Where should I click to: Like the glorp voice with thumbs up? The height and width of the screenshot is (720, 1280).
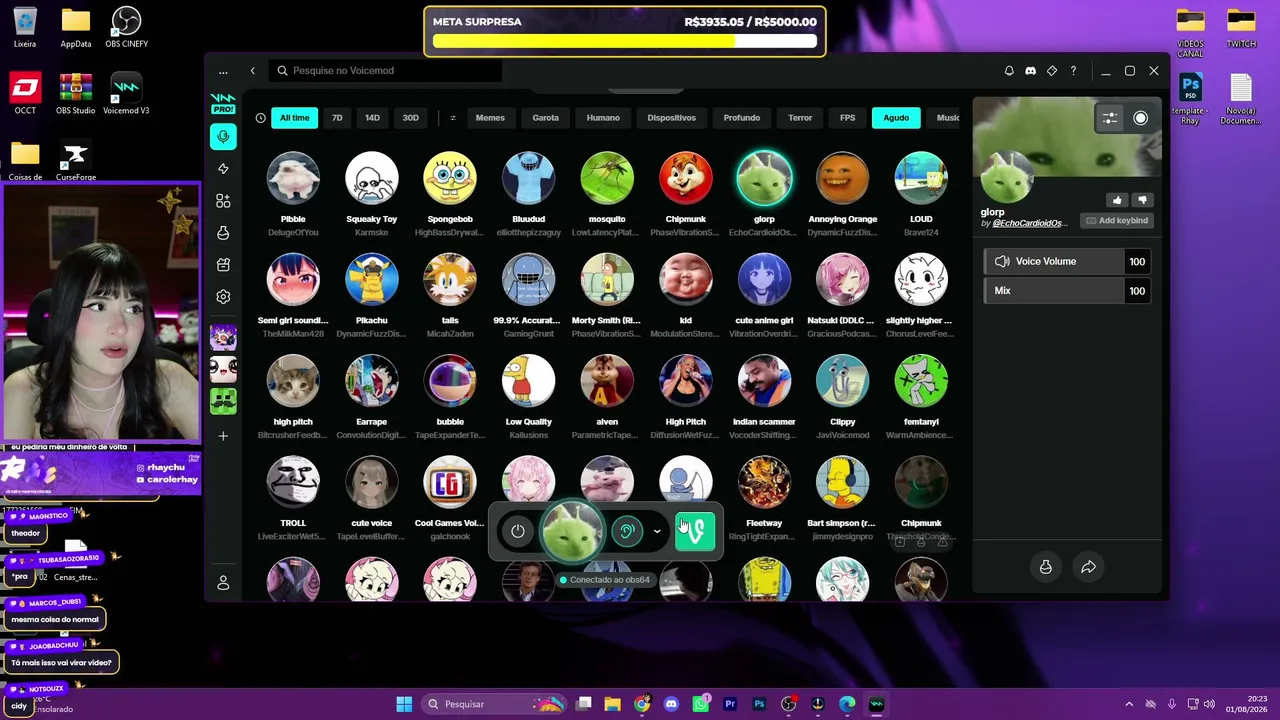click(x=1117, y=201)
